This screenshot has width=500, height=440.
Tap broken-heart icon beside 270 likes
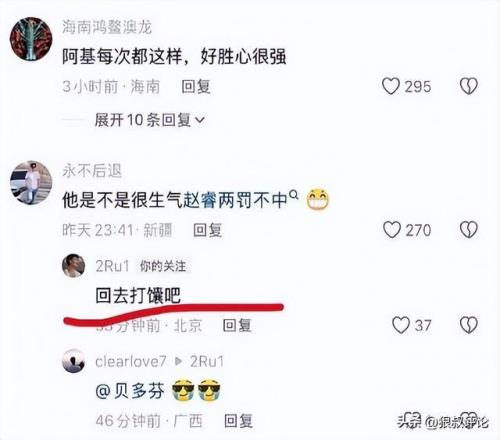[x=469, y=230]
